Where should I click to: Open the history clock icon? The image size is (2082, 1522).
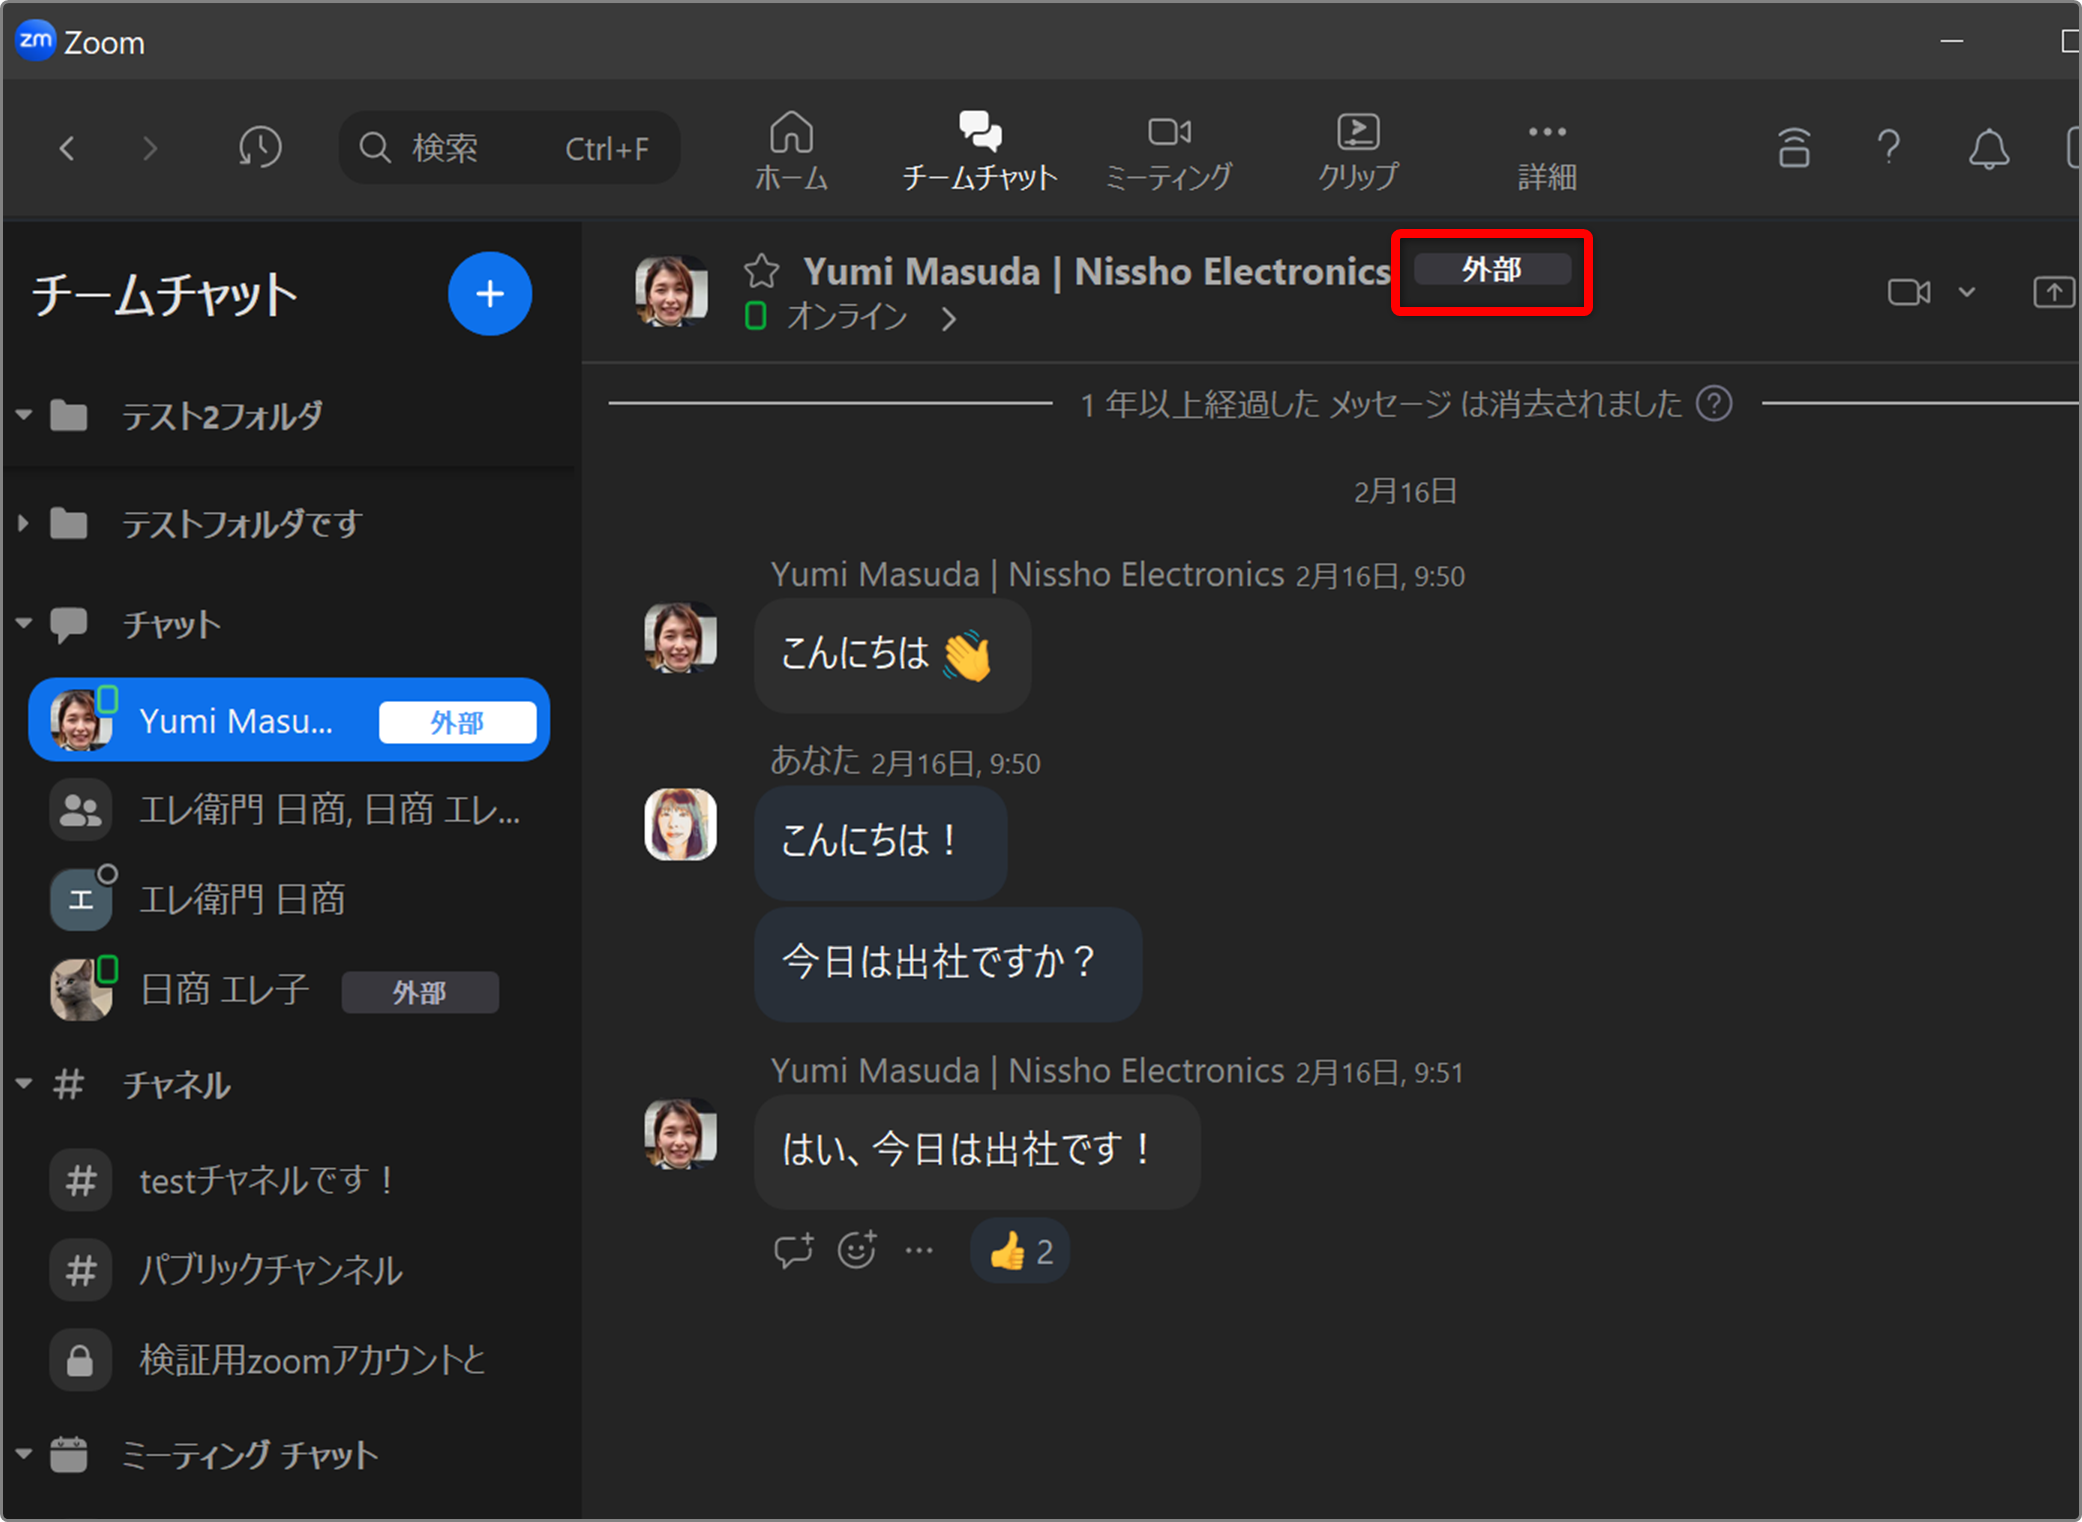(x=260, y=148)
